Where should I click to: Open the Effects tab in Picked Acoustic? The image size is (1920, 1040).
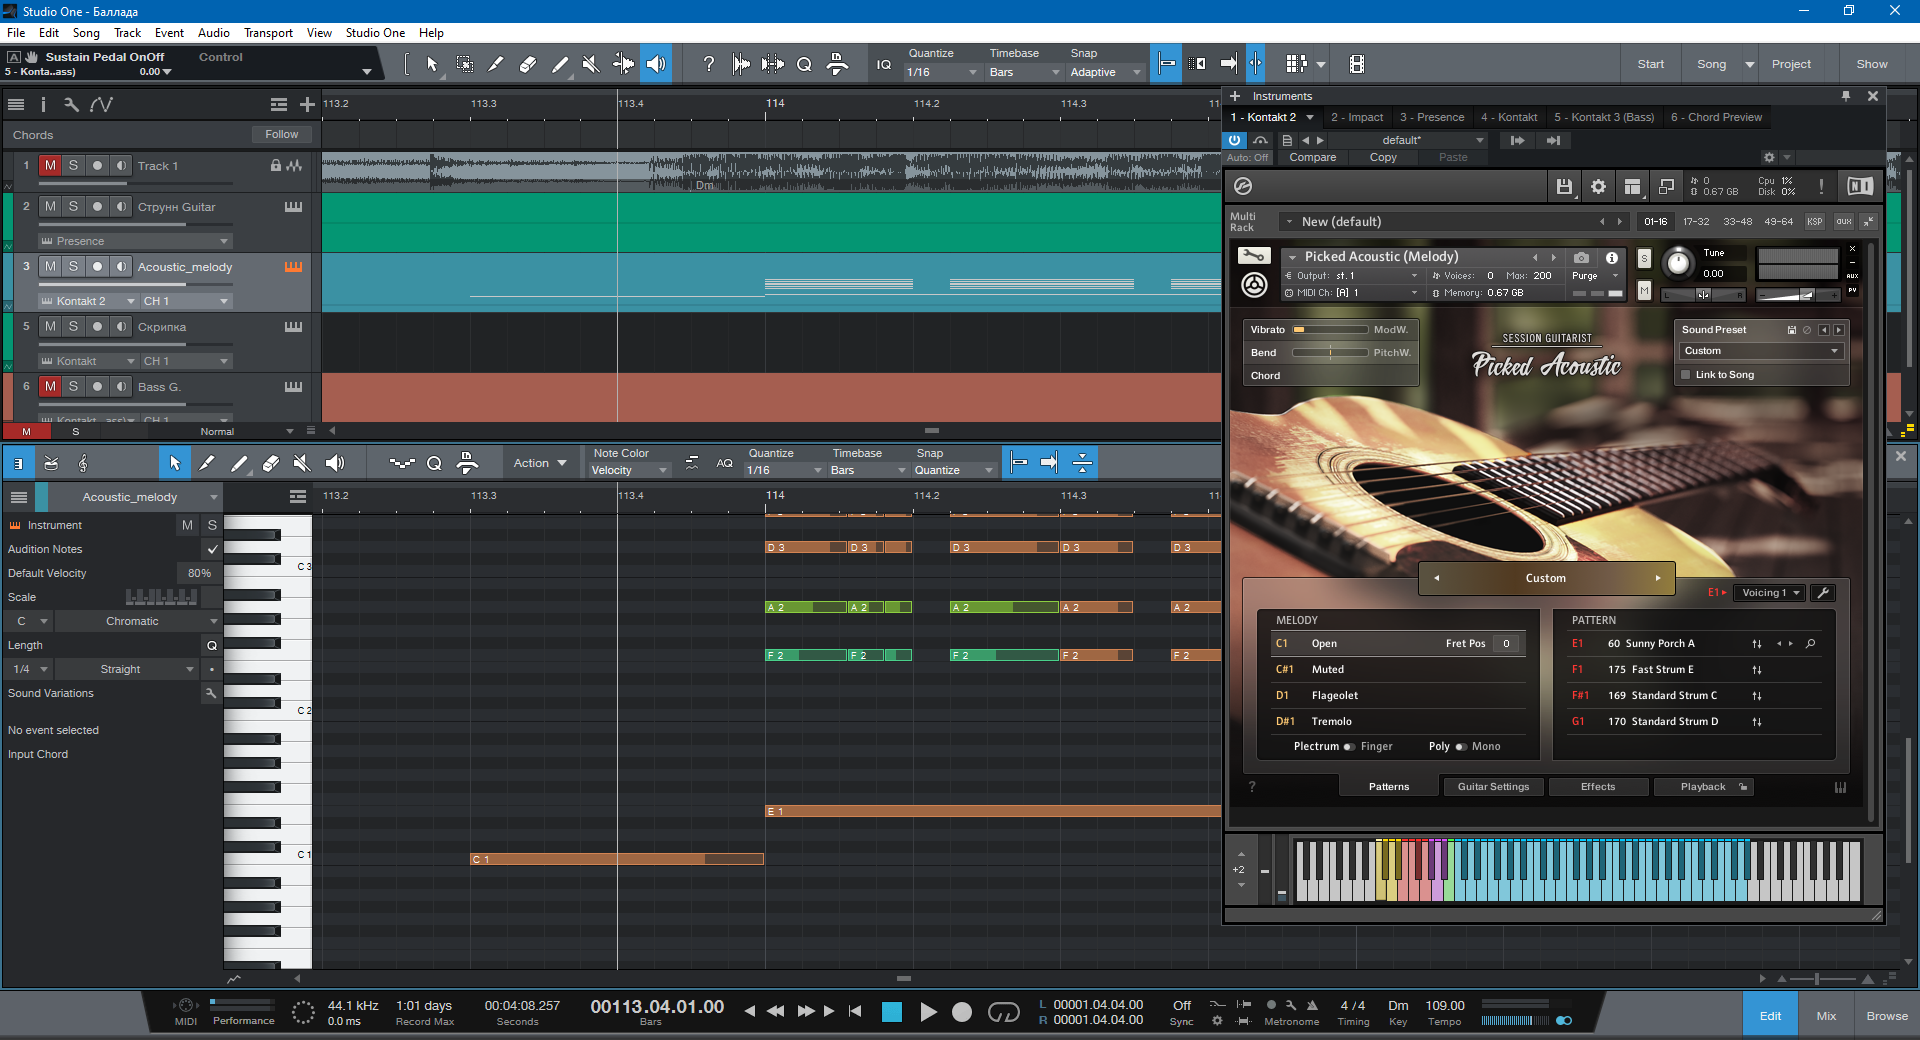(x=1598, y=787)
